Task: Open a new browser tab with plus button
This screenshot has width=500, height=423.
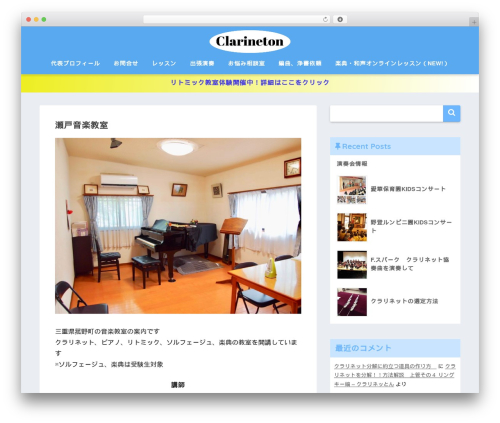Action: tap(474, 22)
